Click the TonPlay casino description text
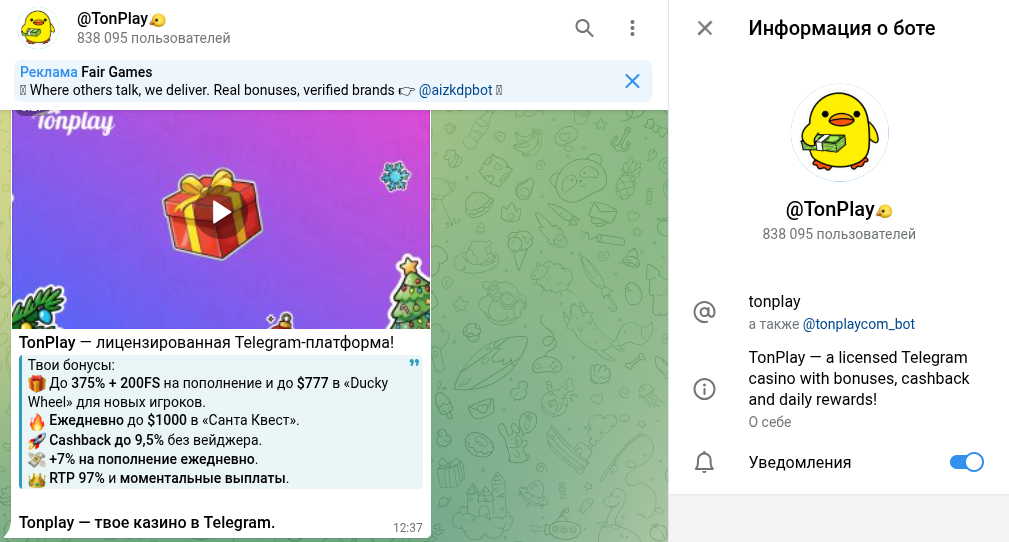The height and width of the screenshot is (542, 1009). [x=859, y=378]
